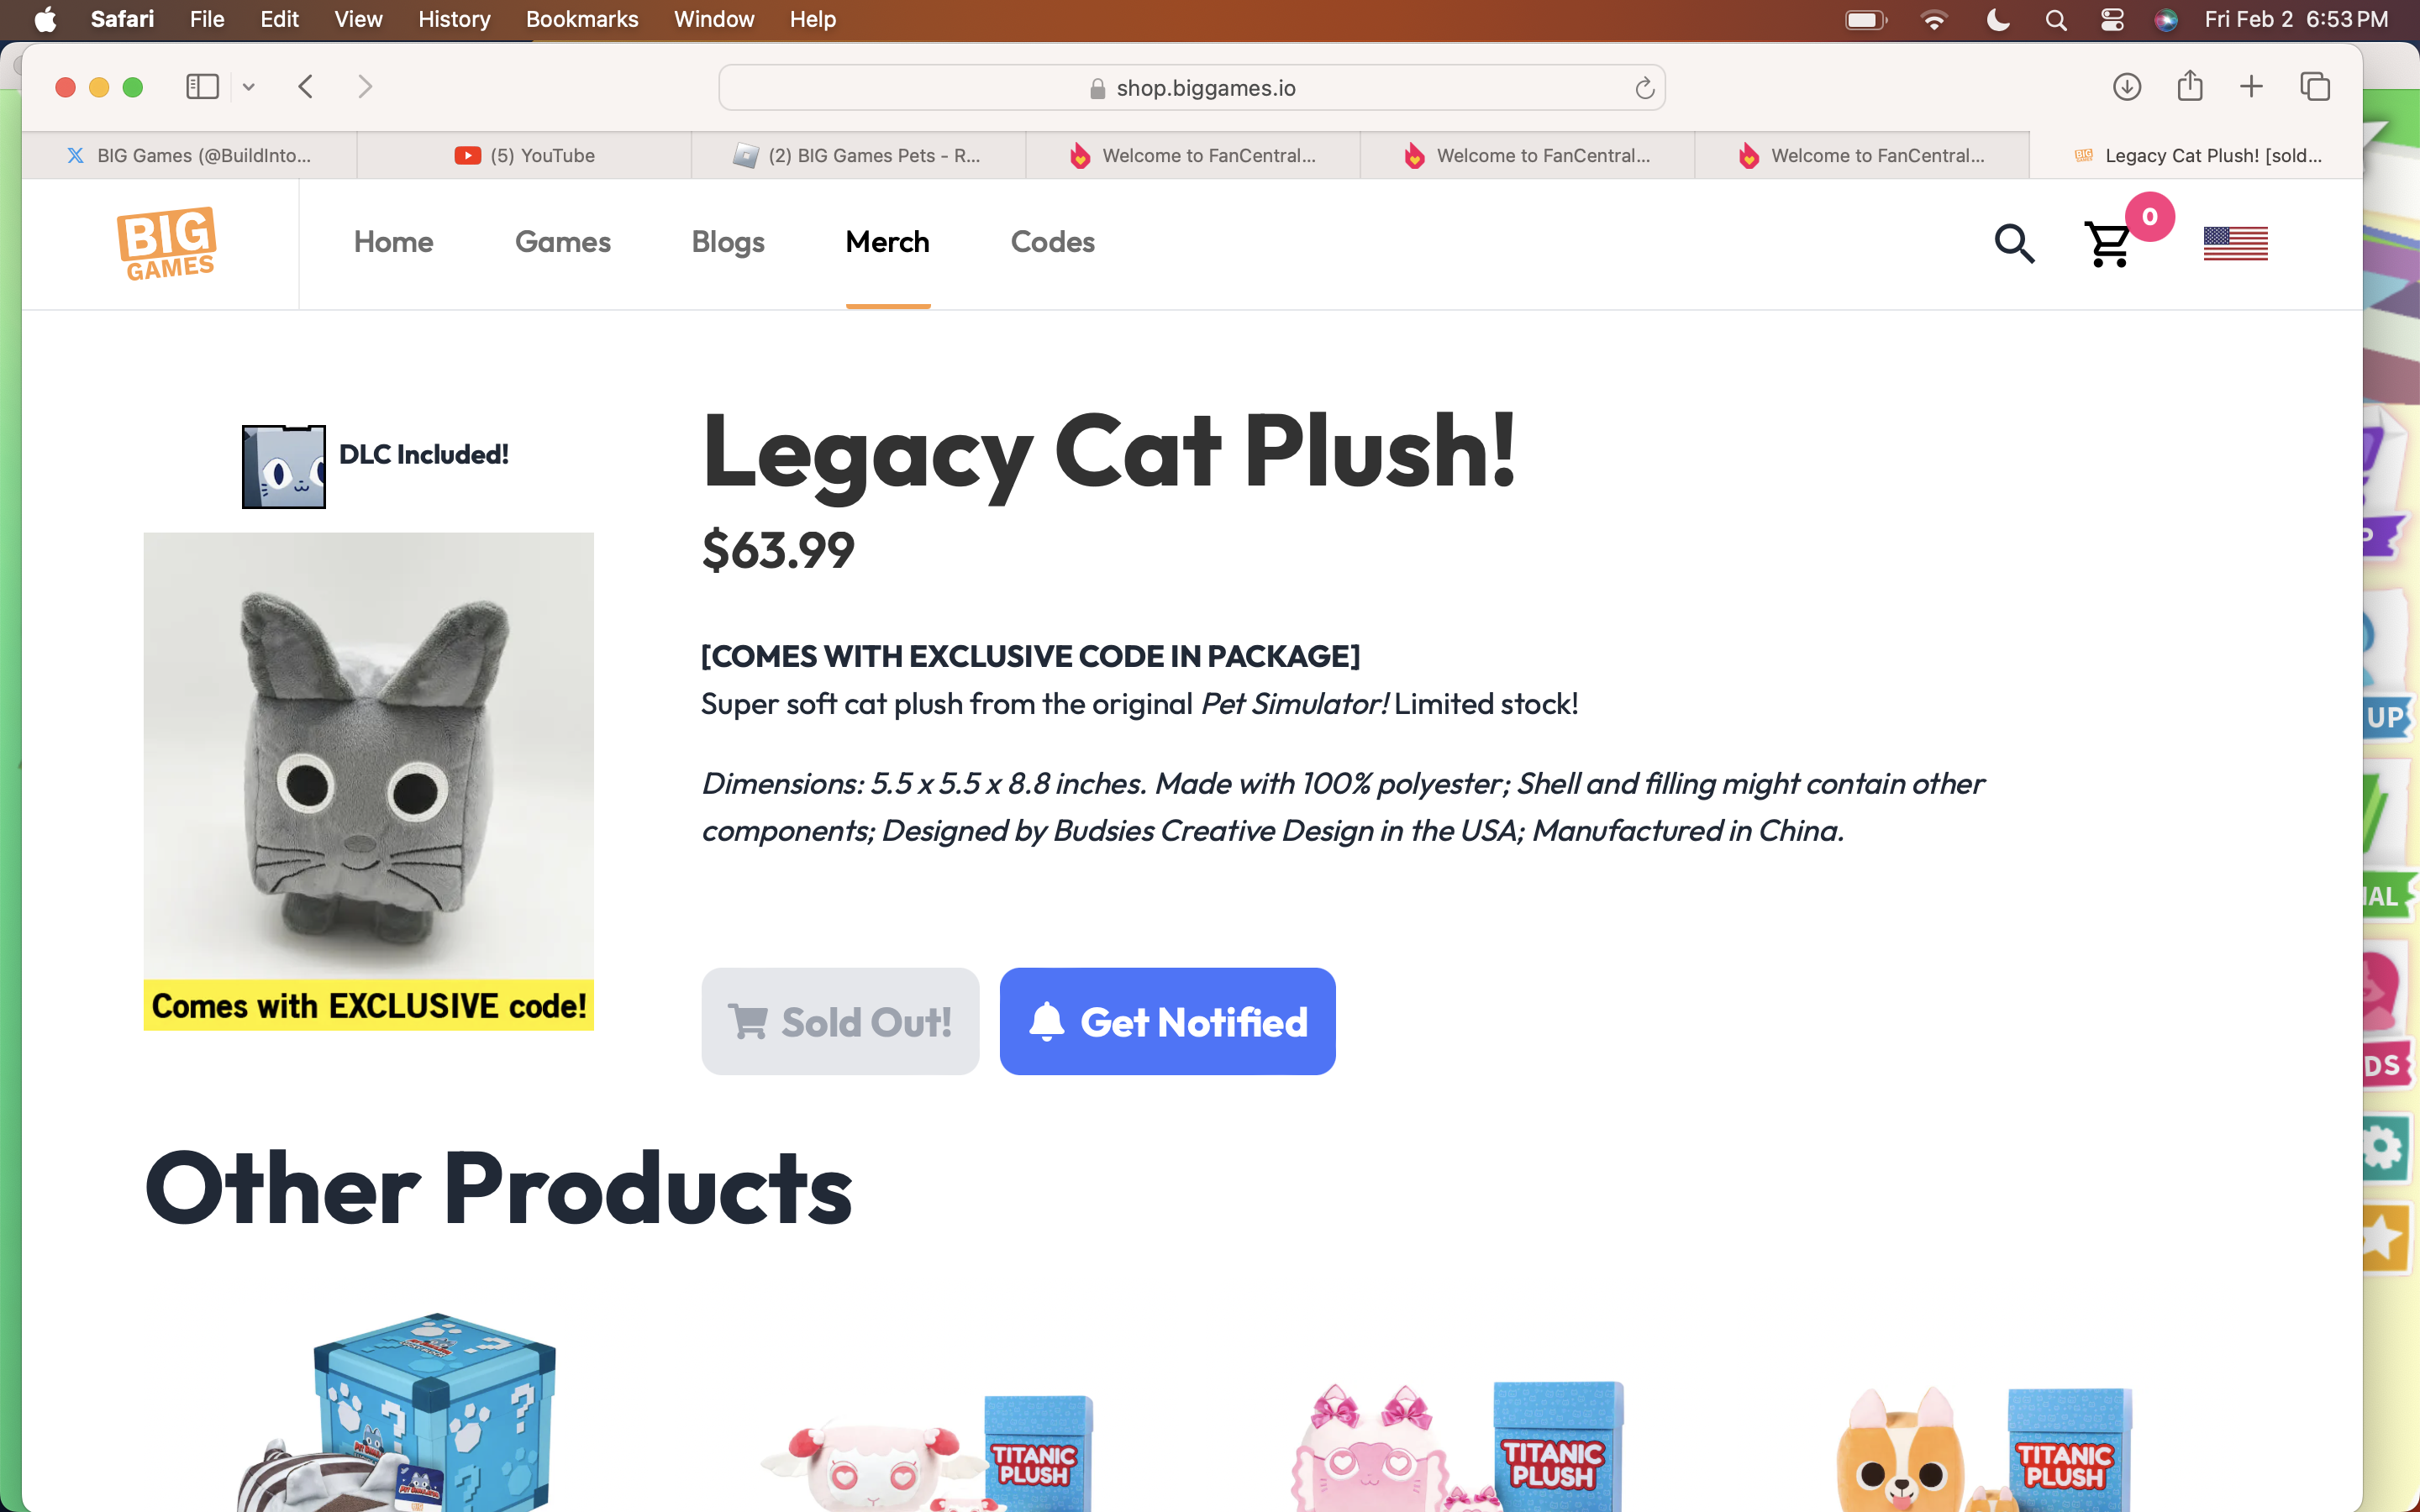Open Control Center toggles in menu bar

click(x=2112, y=19)
